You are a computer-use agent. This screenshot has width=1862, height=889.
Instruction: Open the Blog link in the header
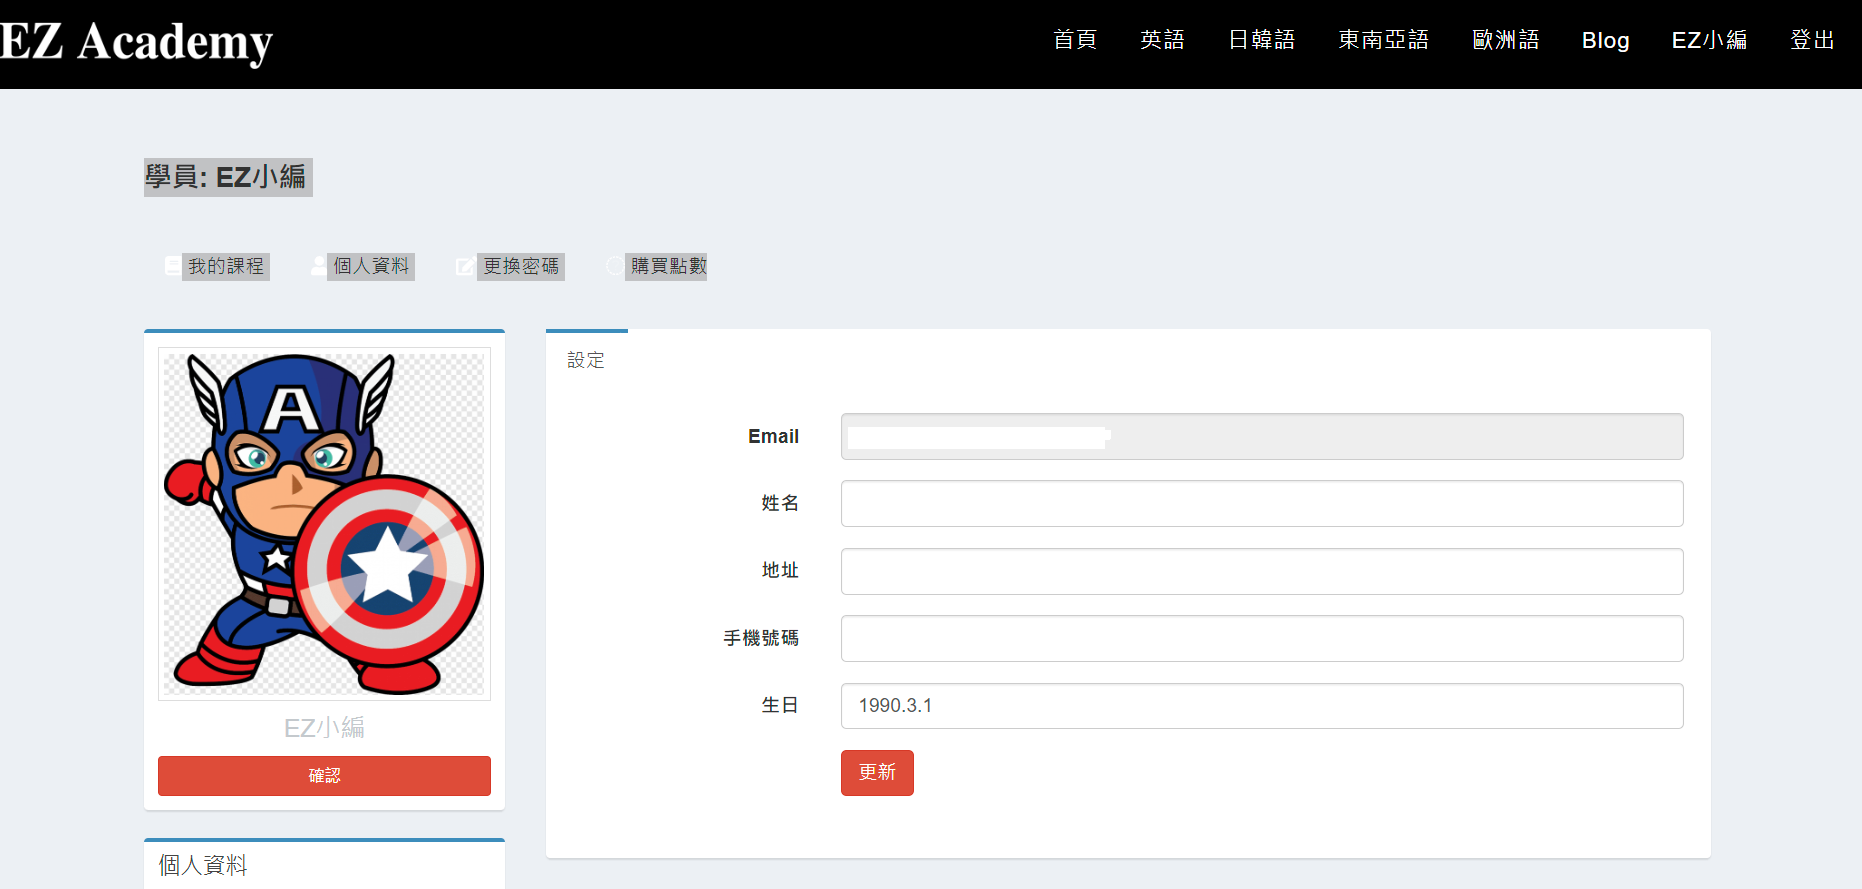pyautogui.click(x=1605, y=40)
